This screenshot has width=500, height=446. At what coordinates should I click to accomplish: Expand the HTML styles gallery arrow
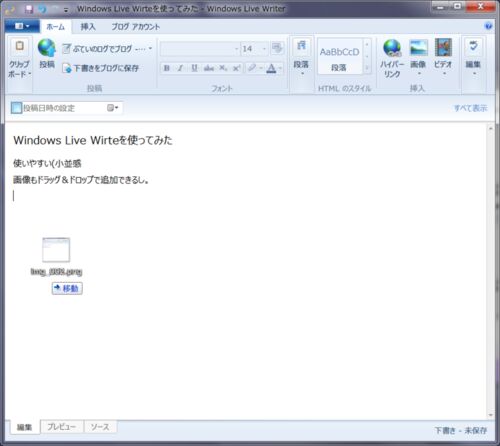click(x=367, y=68)
